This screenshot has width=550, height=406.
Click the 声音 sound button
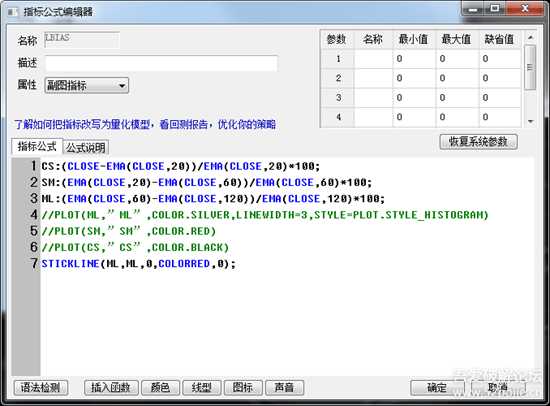pyautogui.click(x=284, y=388)
